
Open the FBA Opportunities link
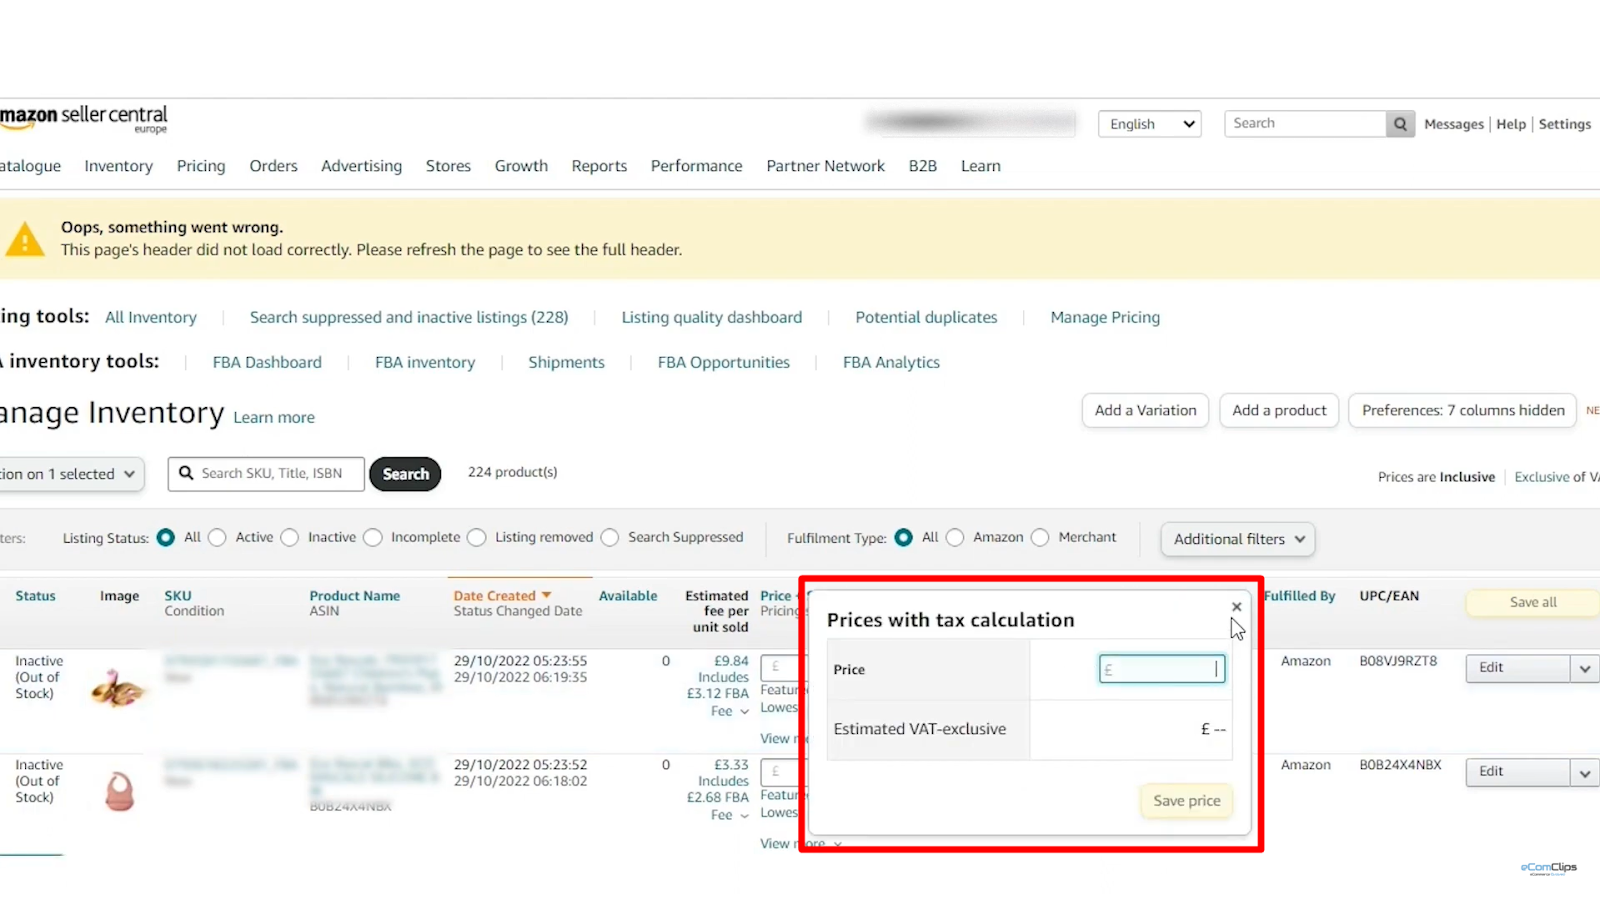724,362
